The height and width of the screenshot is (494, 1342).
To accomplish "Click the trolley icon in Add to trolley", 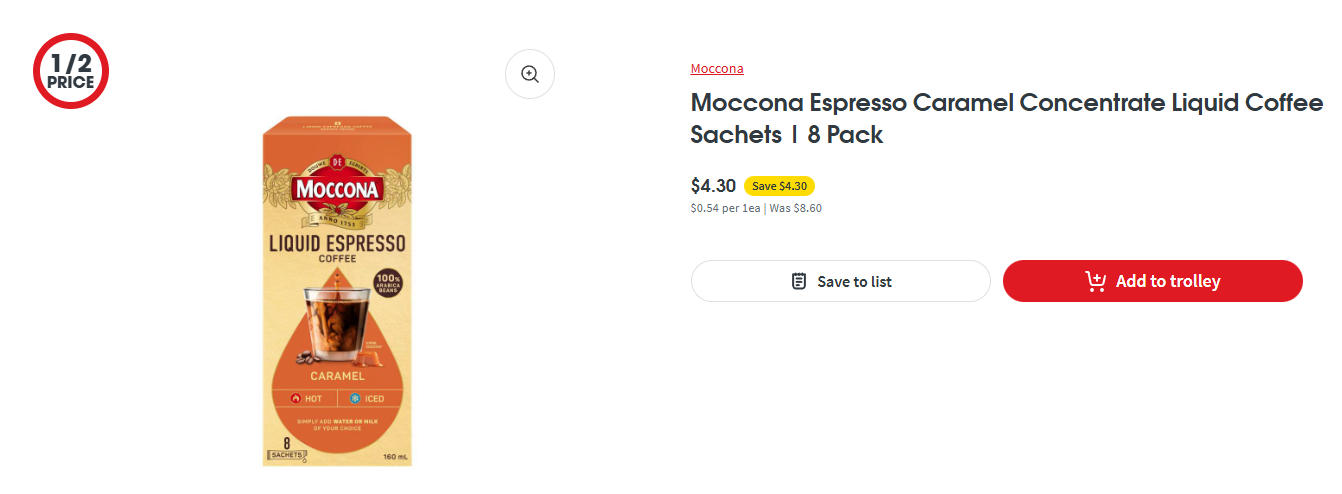I will [1095, 281].
